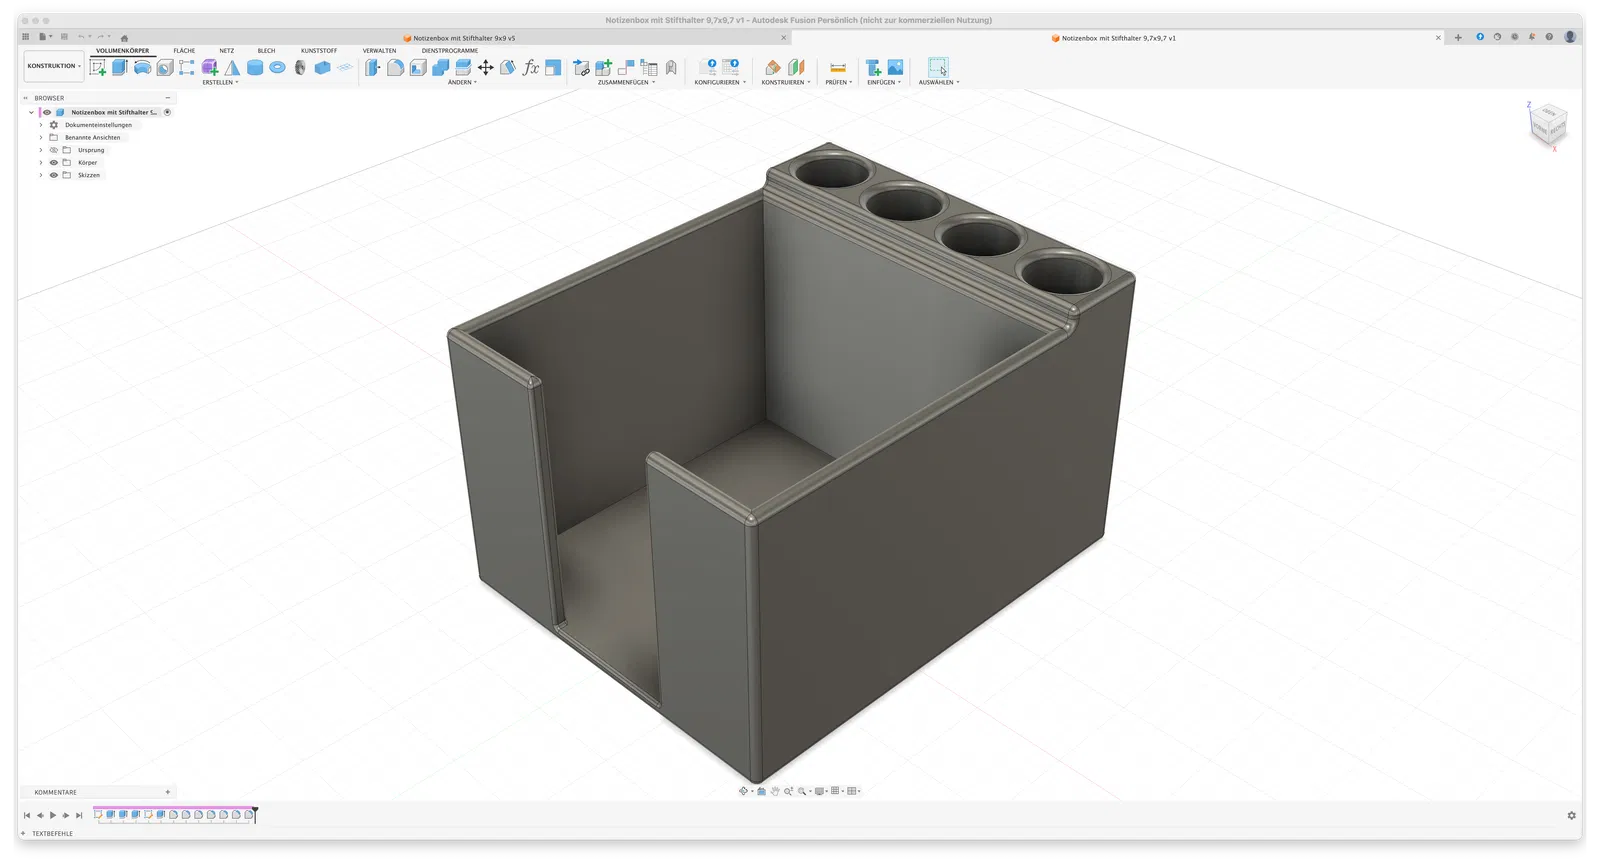Select the Measure tool under Prüfen
Screen dimensions: 1600x862
tap(838, 67)
